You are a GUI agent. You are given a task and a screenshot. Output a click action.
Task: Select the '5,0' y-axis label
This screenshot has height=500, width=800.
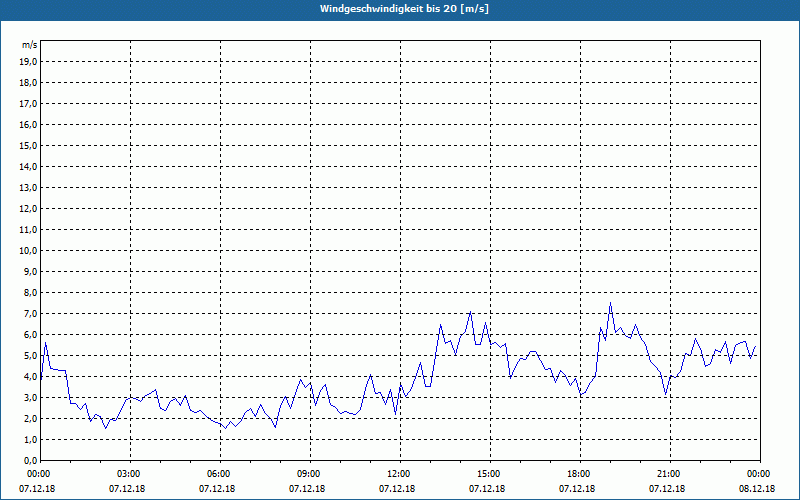coord(30,356)
